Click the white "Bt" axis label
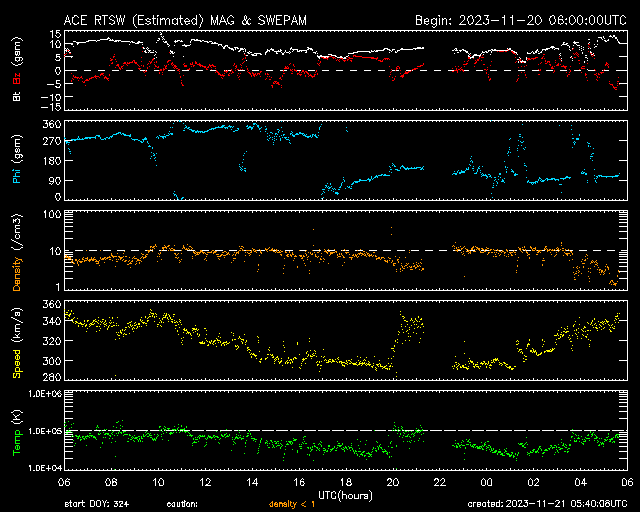The height and width of the screenshot is (512, 640). point(17,97)
